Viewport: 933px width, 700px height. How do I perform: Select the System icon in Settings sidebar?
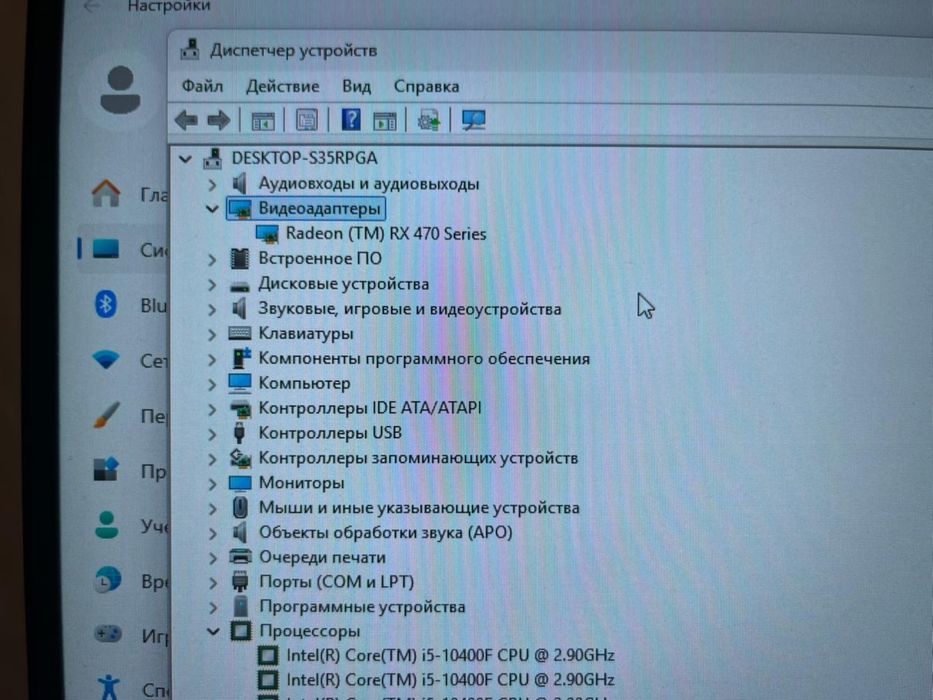[x=106, y=249]
